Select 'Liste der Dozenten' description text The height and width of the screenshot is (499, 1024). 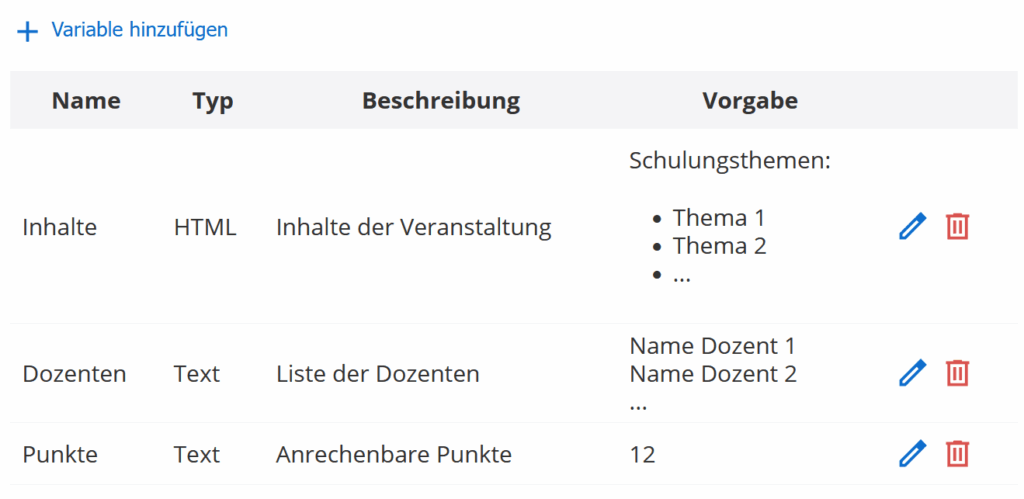coord(377,374)
